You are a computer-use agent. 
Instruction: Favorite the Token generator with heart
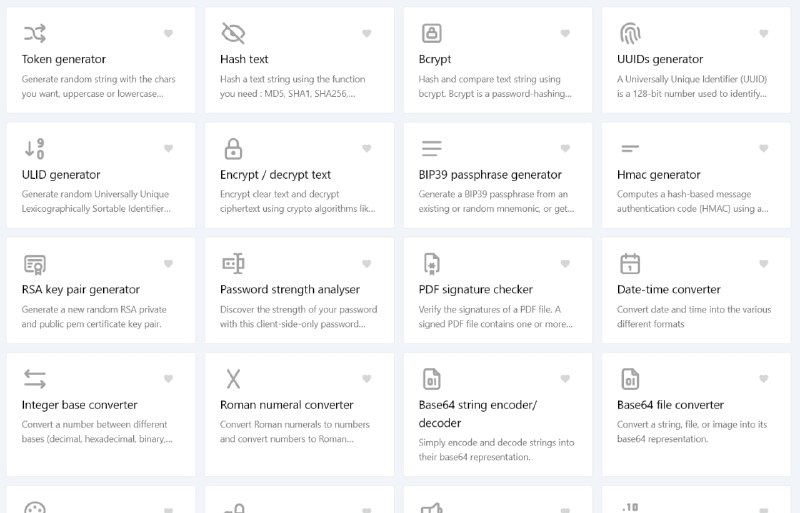pos(168,33)
